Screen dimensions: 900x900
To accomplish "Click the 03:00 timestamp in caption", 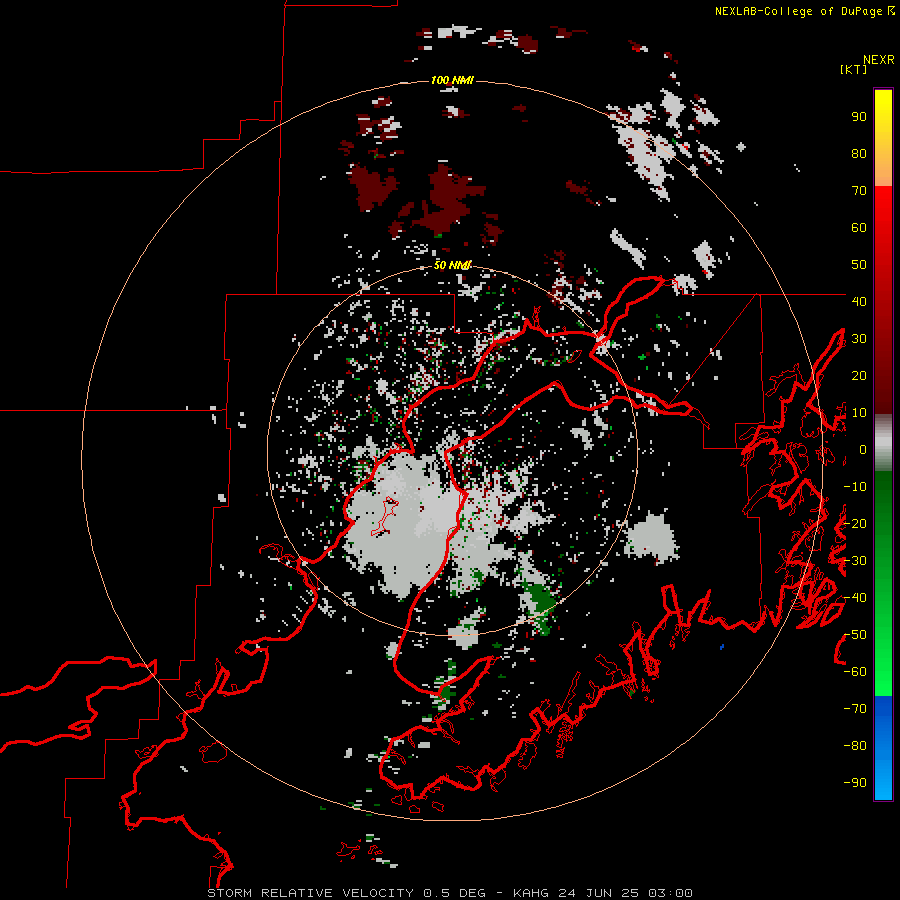I will (670, 893).
